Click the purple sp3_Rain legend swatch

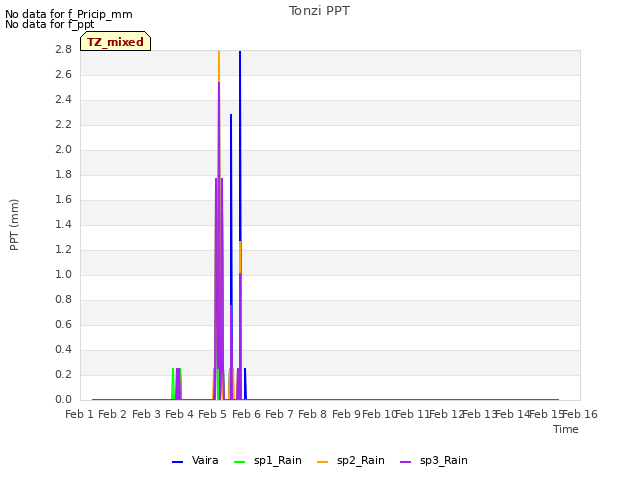(406, 462)
